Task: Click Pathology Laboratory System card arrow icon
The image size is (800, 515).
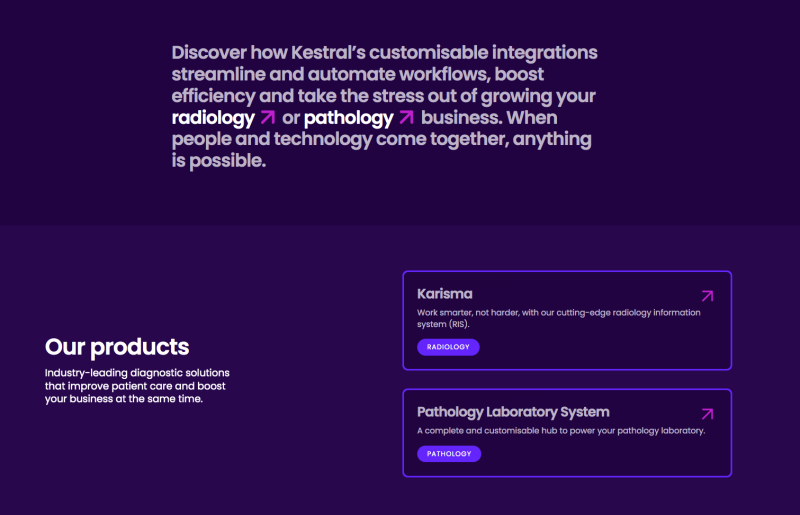Action: (x=708, y=414)
